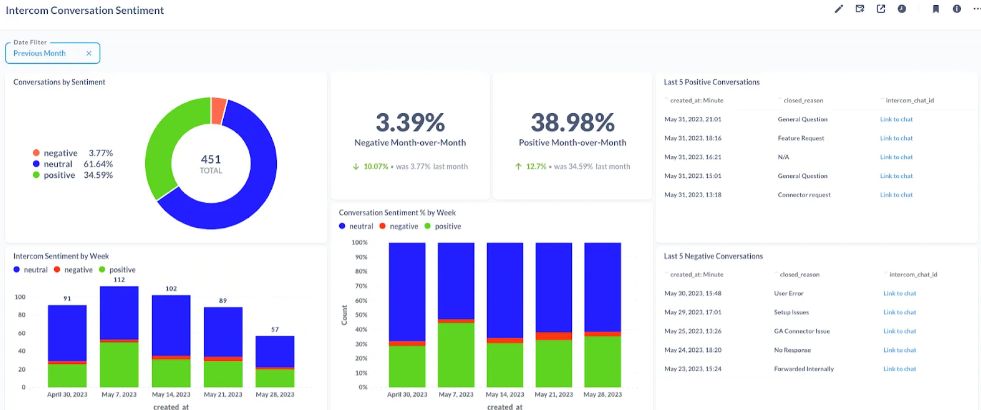Image resolution: width=981 pixels, height=410 pixels.
Task: Open chat link for No Response conversation
Action: pos(900,350)
